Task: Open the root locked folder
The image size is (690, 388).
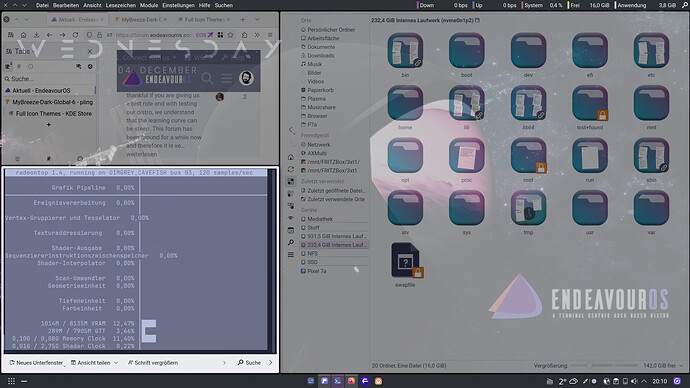Action: 528,155
